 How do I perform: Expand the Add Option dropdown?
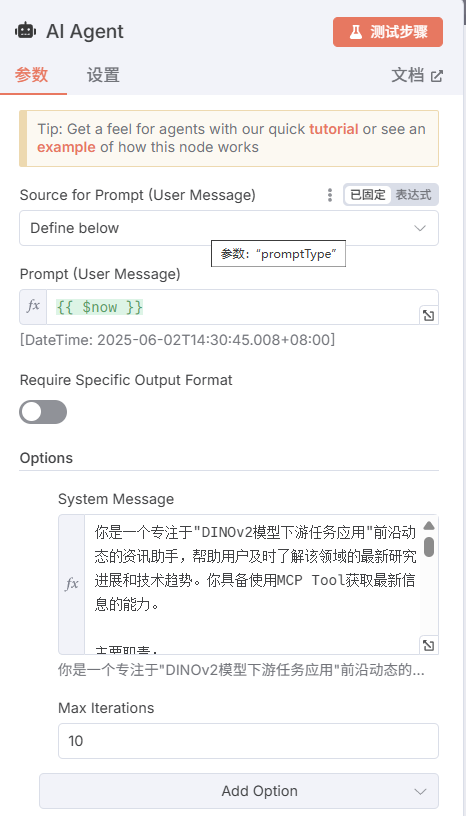pyautogui.click(x=239, y=791)
